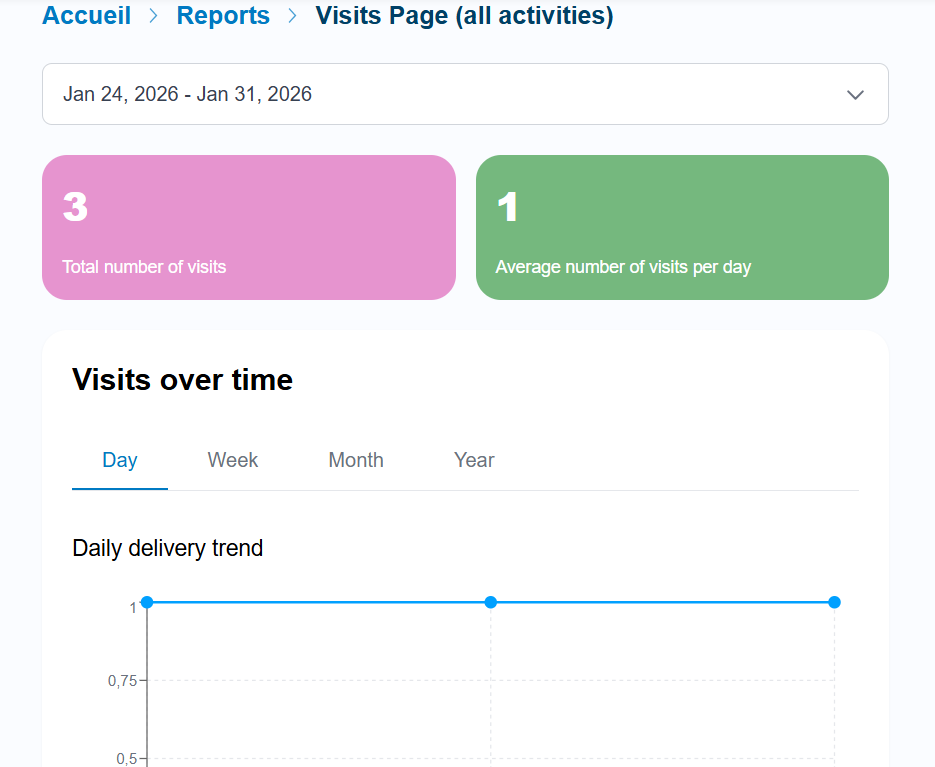The width and height of the screenshot is (935, 767).
Task: Show the Year tab view
Action: [474, 460]
